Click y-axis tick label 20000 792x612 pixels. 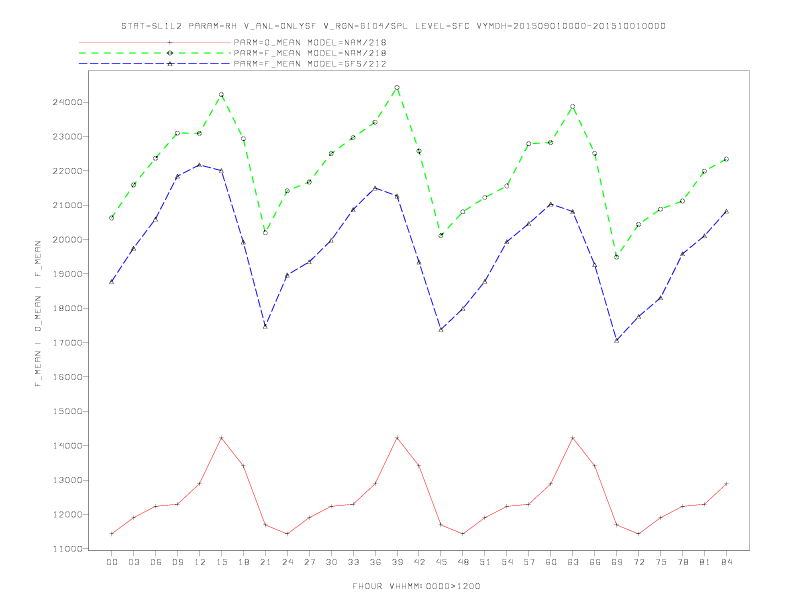pos(67,240)
